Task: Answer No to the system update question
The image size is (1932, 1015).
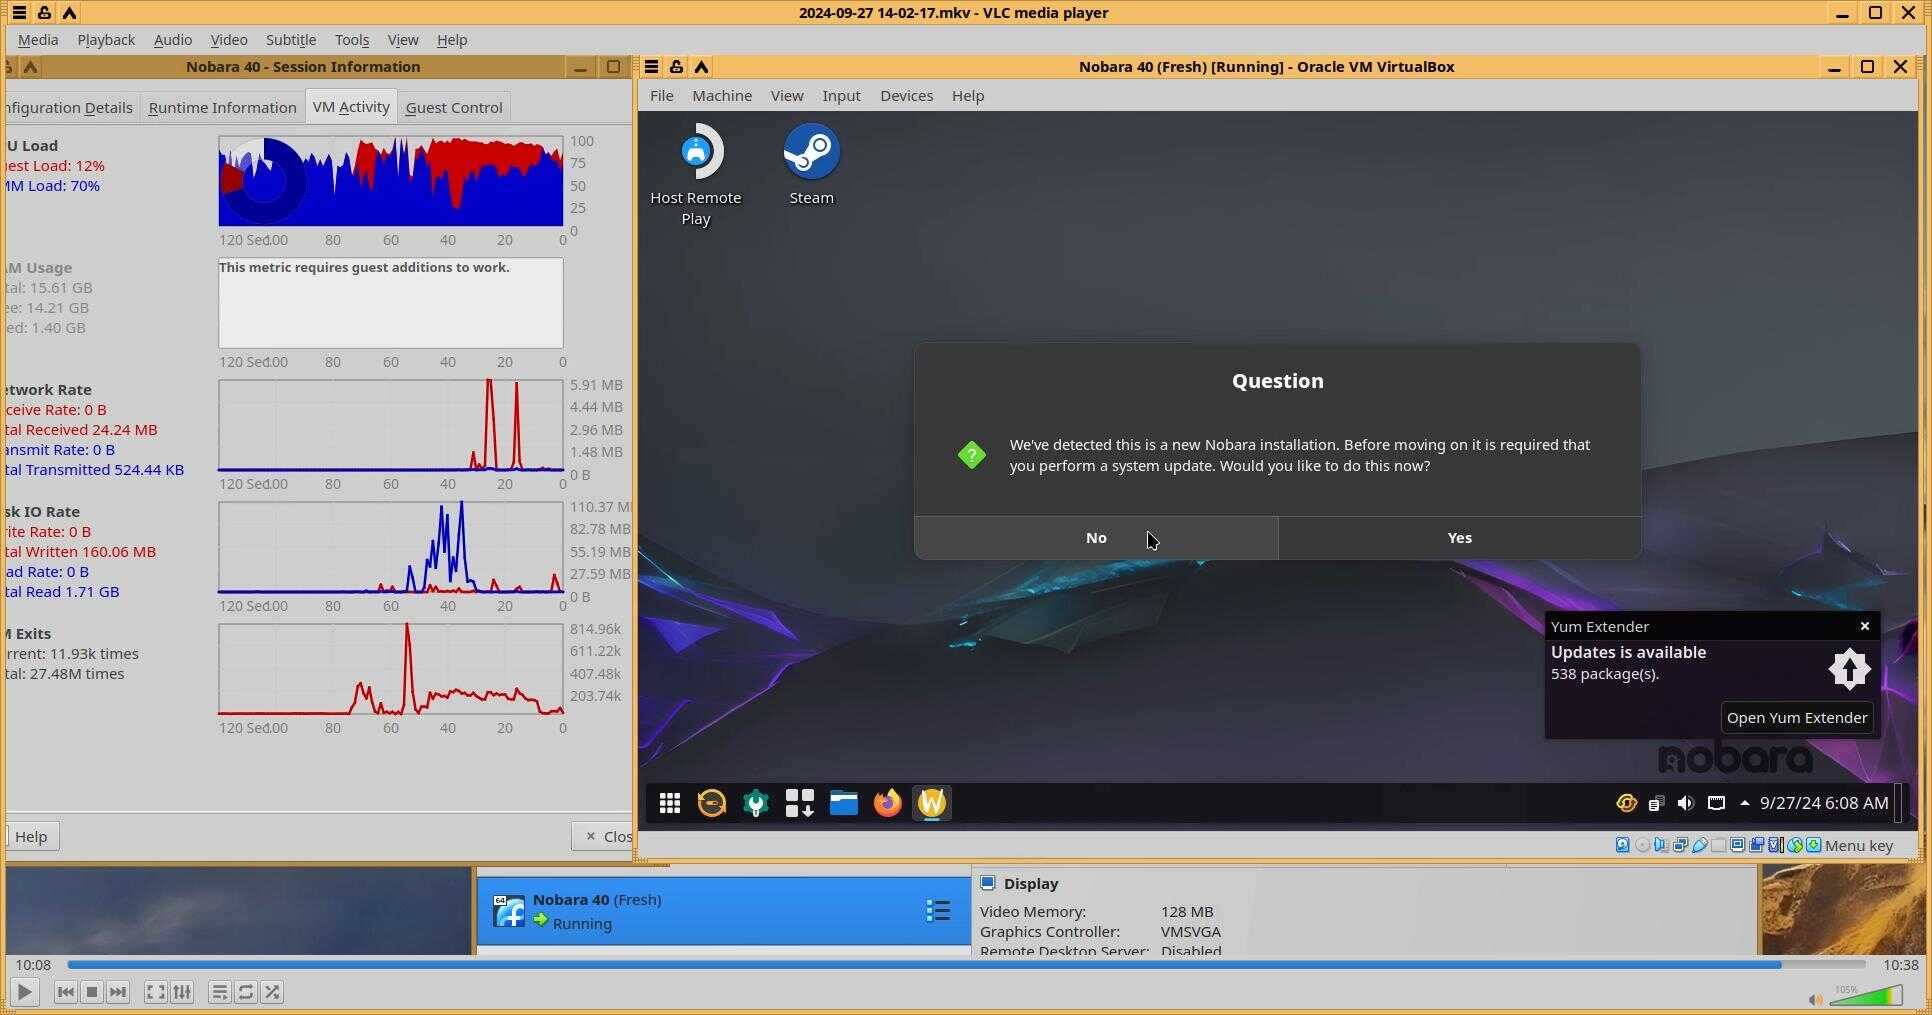Action: pyautogui.click(x=1096, y=538)
